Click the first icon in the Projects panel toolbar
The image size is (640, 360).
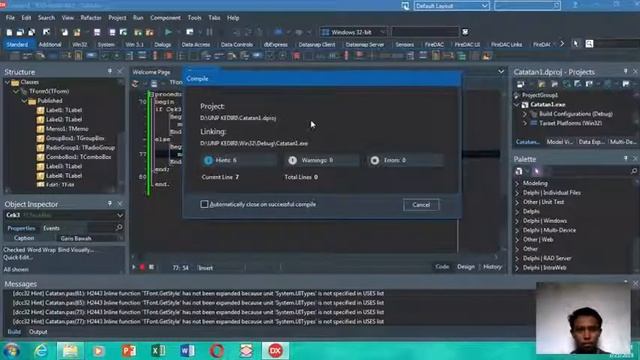pyautogui.click(x=520, y=84)
